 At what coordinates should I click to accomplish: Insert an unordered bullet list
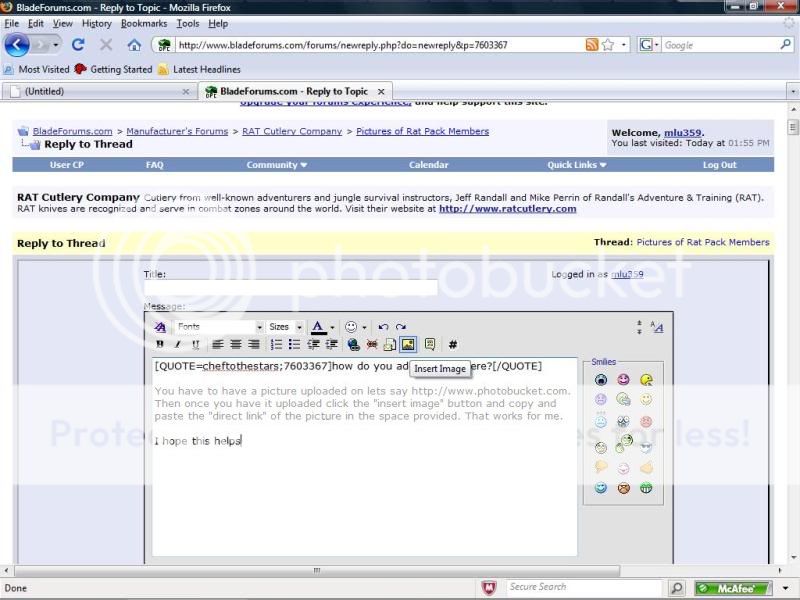point(294,344)
